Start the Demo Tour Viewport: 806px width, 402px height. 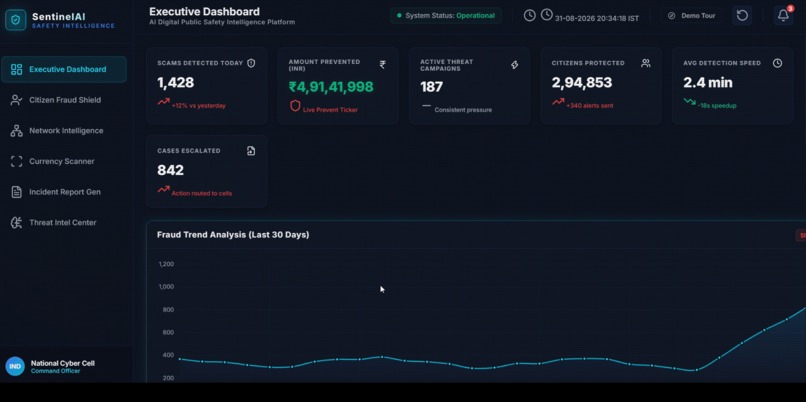click(x=691, y=15)
